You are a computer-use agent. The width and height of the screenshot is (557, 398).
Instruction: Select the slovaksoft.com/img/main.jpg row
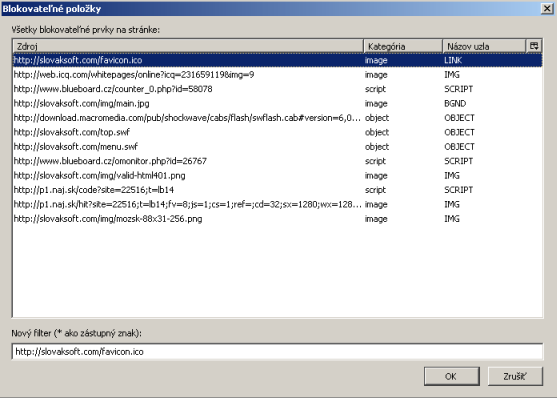277,103
